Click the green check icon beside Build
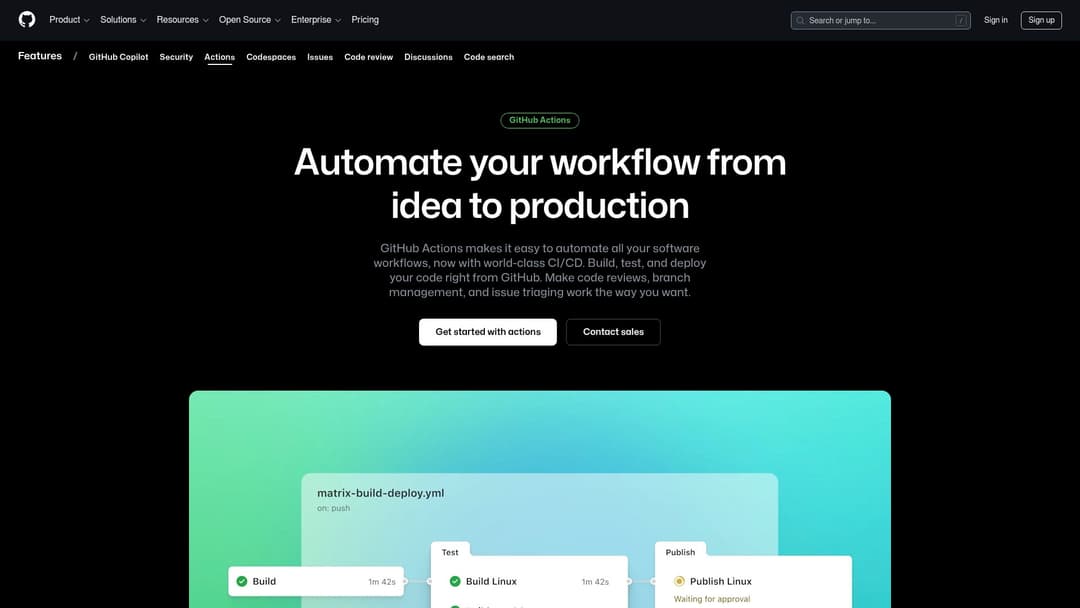This screenshot has height=608, width=1080. [x=242, y=581]
